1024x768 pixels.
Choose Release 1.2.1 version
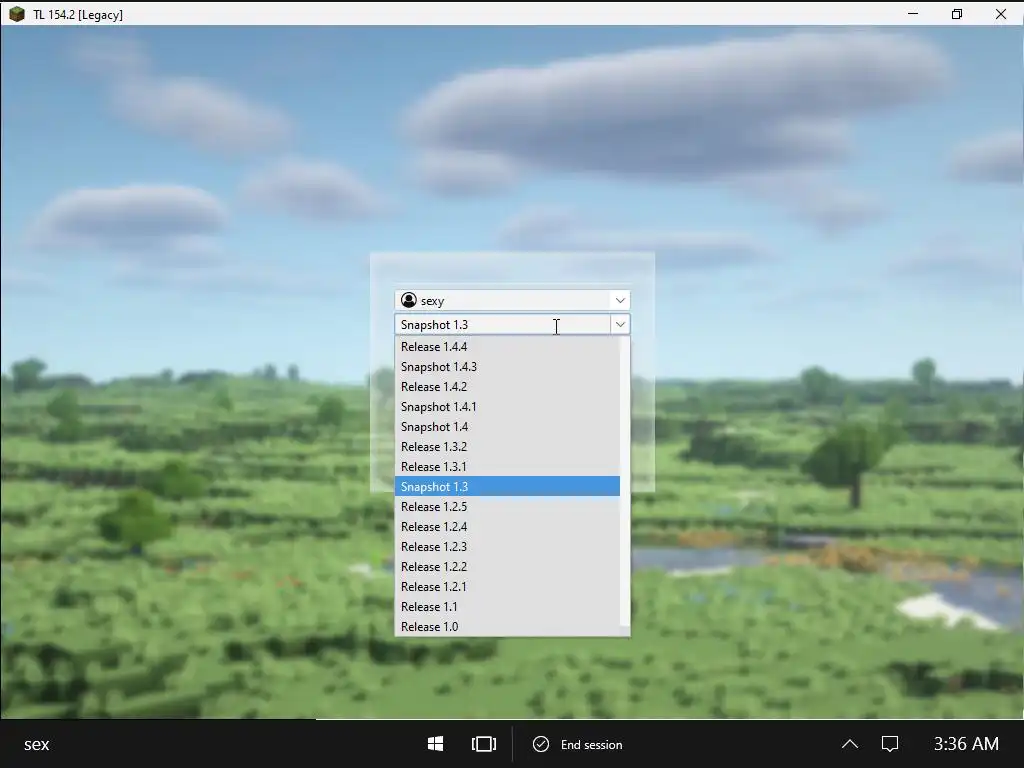(507, 586)
